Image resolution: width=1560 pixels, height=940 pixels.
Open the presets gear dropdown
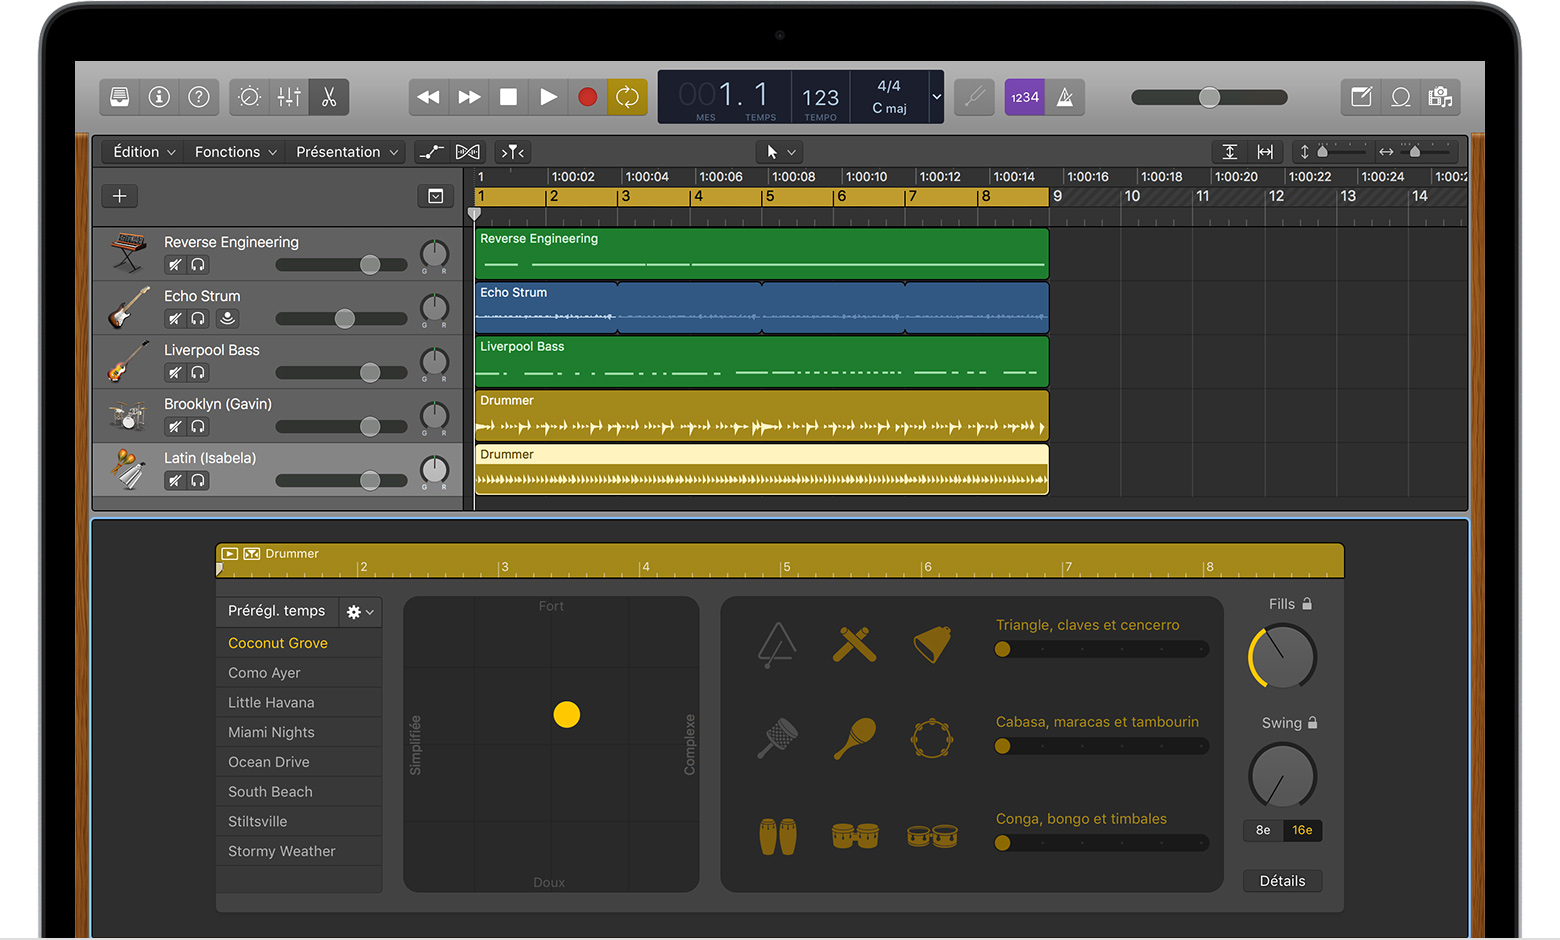(x=359, y=612)
